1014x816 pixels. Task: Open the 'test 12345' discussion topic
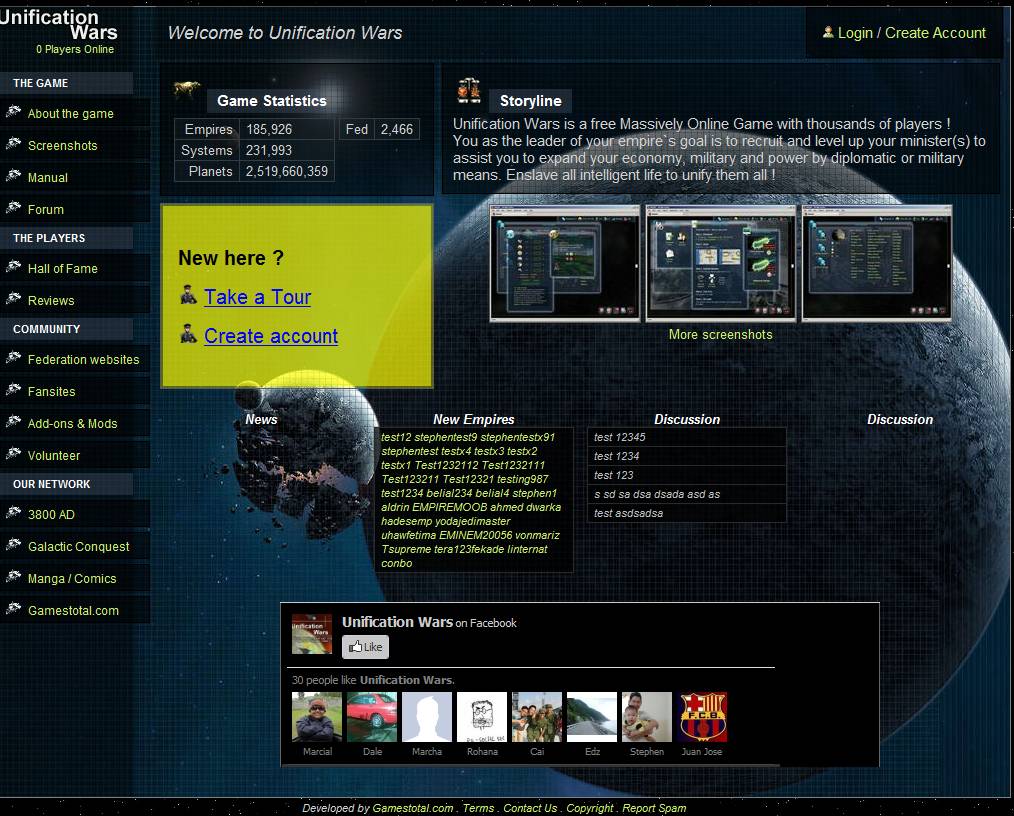[620, 437]
